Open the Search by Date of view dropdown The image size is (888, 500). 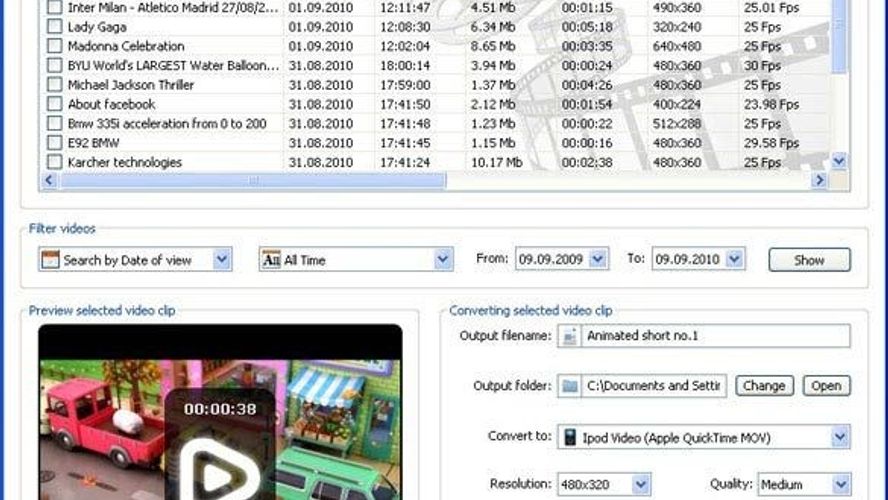222,259
